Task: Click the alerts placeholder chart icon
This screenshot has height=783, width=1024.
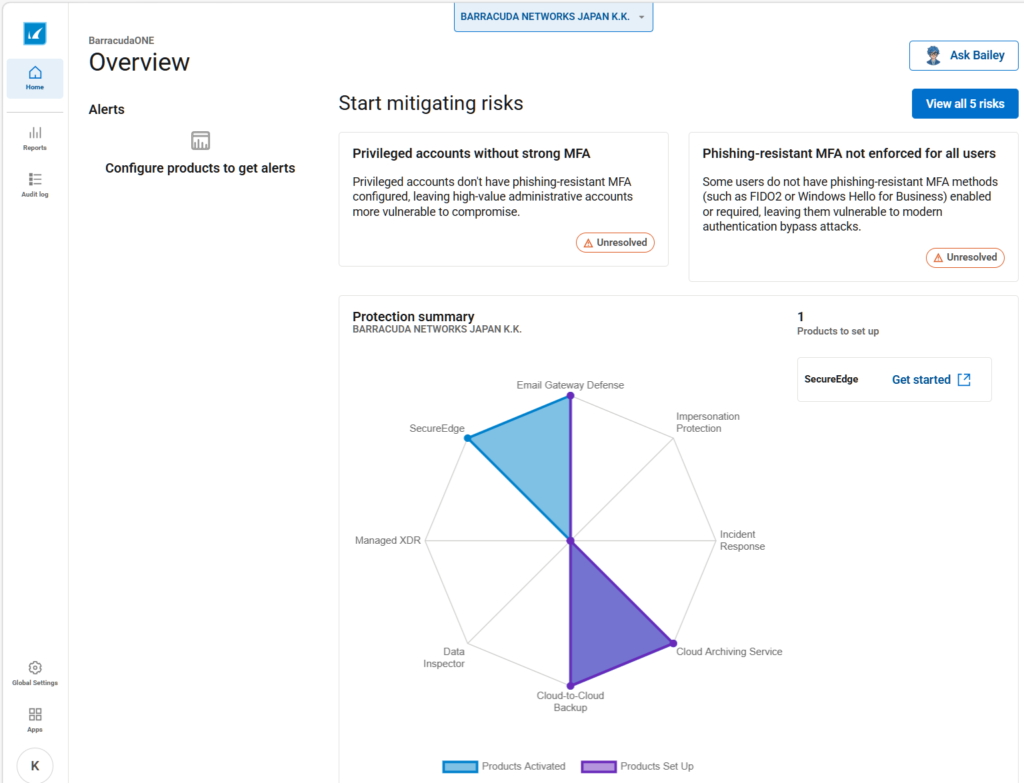Action: (x=200, y=140)
